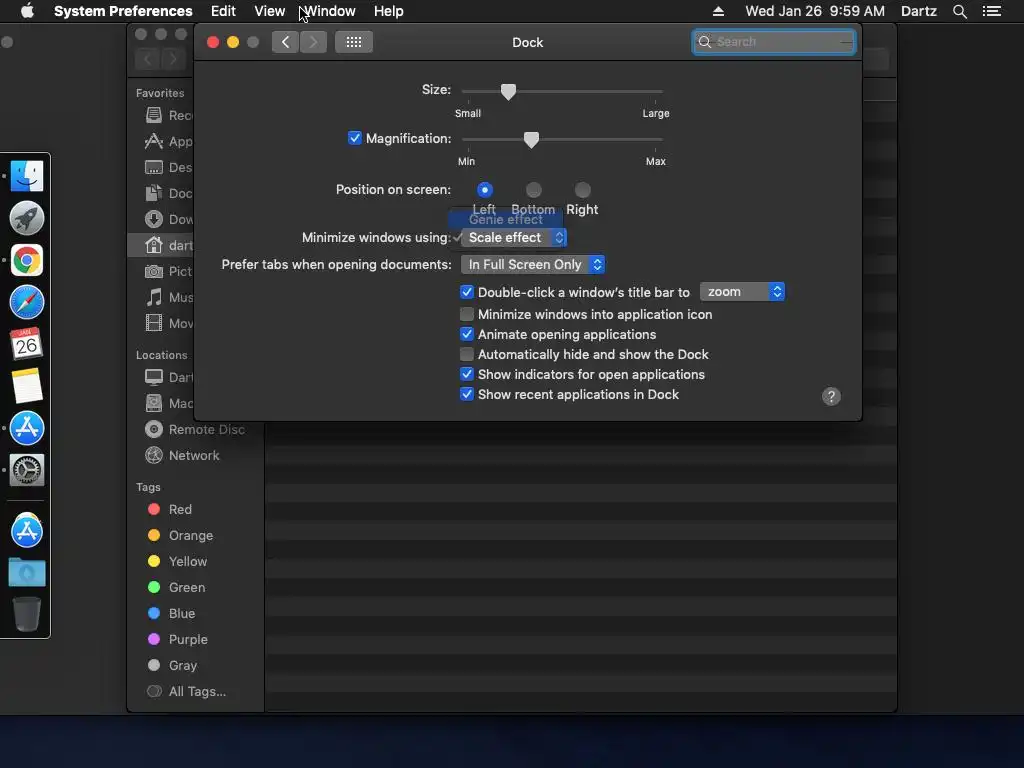The width and height of the screenshot is (1024, 768).
Task: Open the App Store above System Preferences in Dock
Action: point(27,428)
